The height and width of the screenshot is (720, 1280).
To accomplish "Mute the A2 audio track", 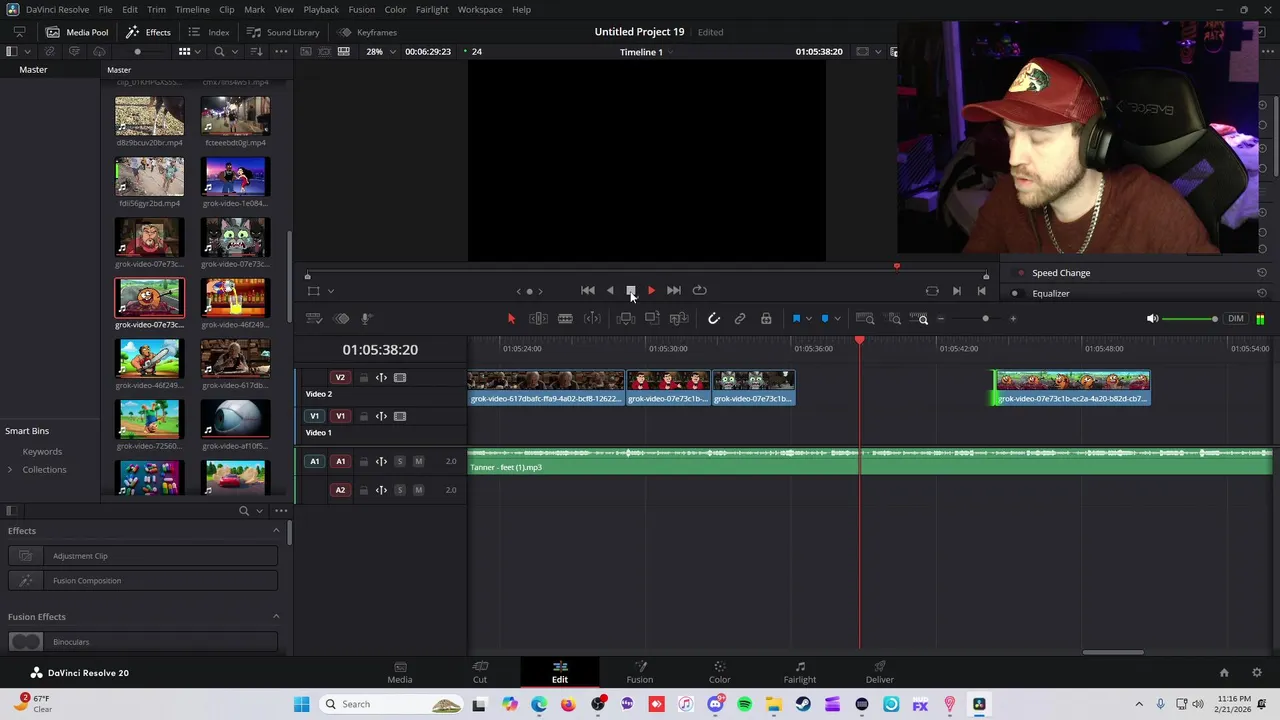I will coord(419,490).
